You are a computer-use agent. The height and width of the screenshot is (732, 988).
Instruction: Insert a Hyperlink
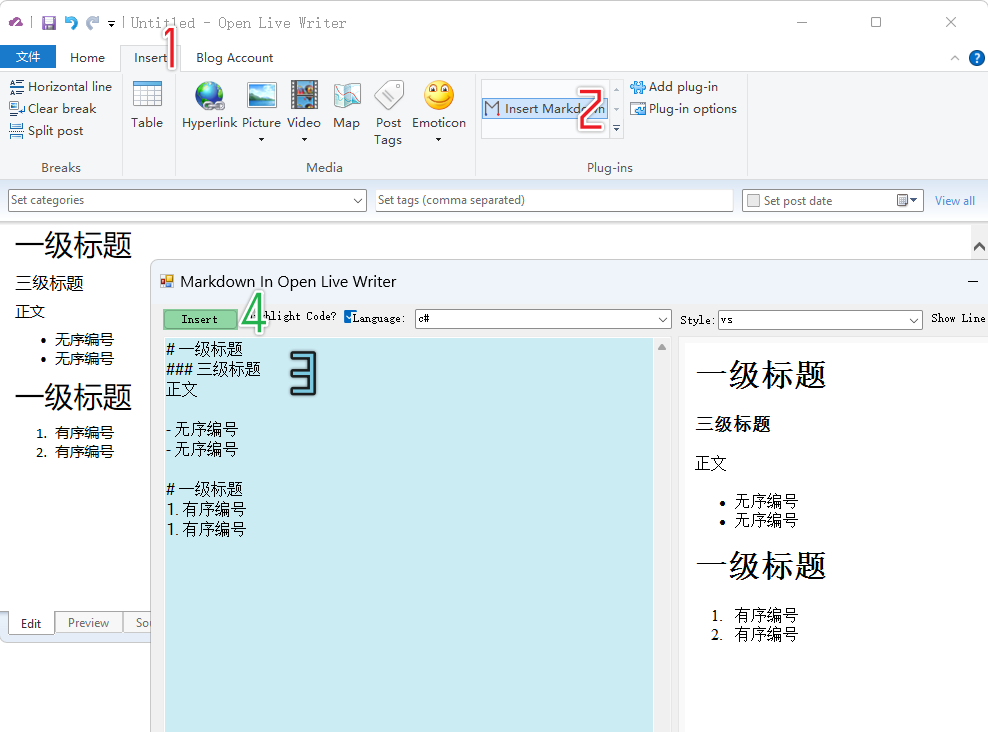pyautogui.click(x=209, y=105)
